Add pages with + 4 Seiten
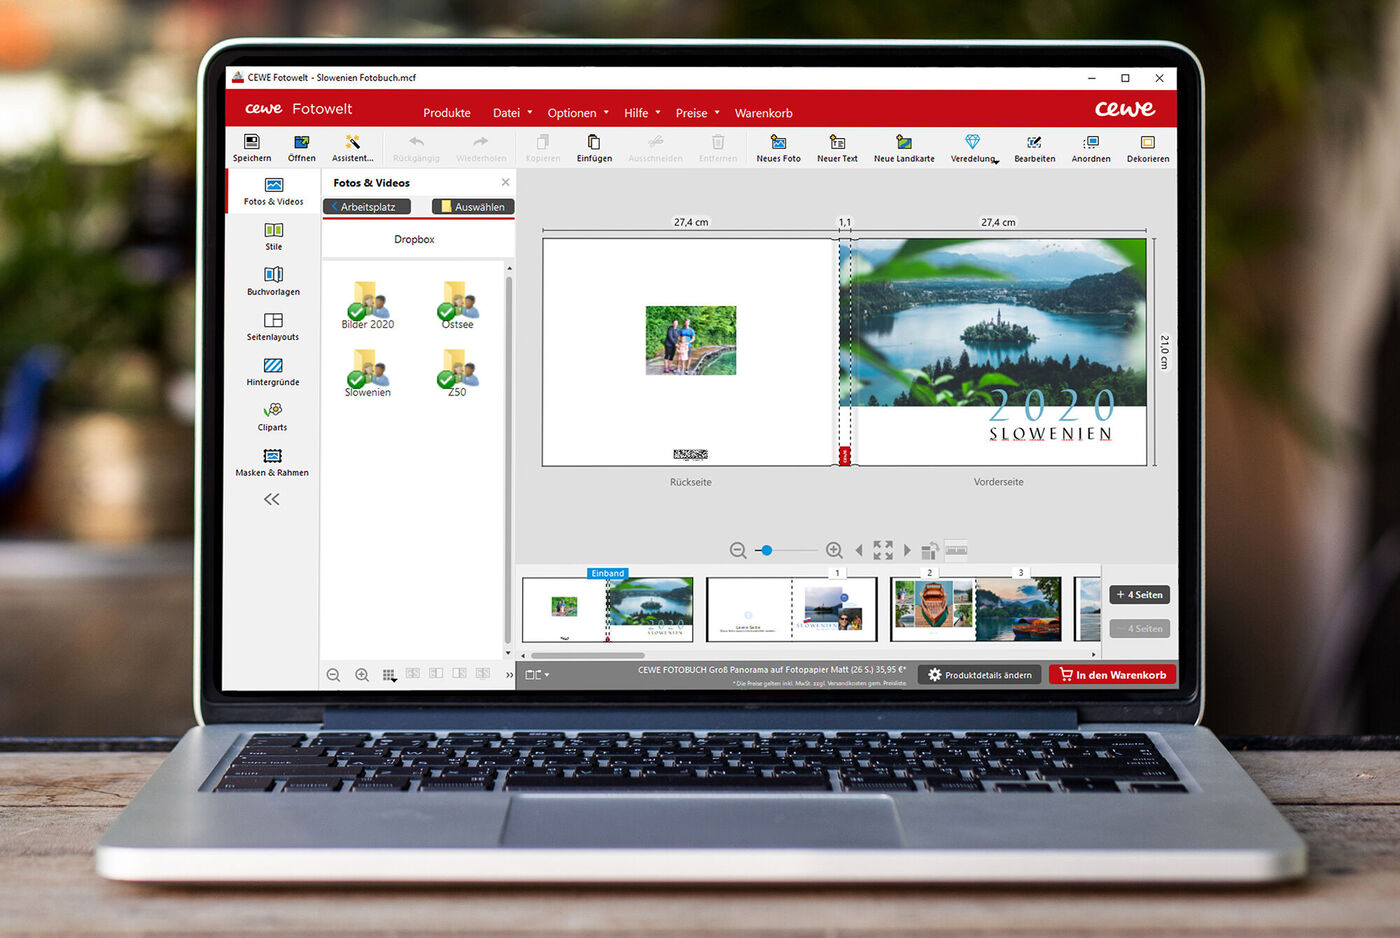 [1140, 595]
